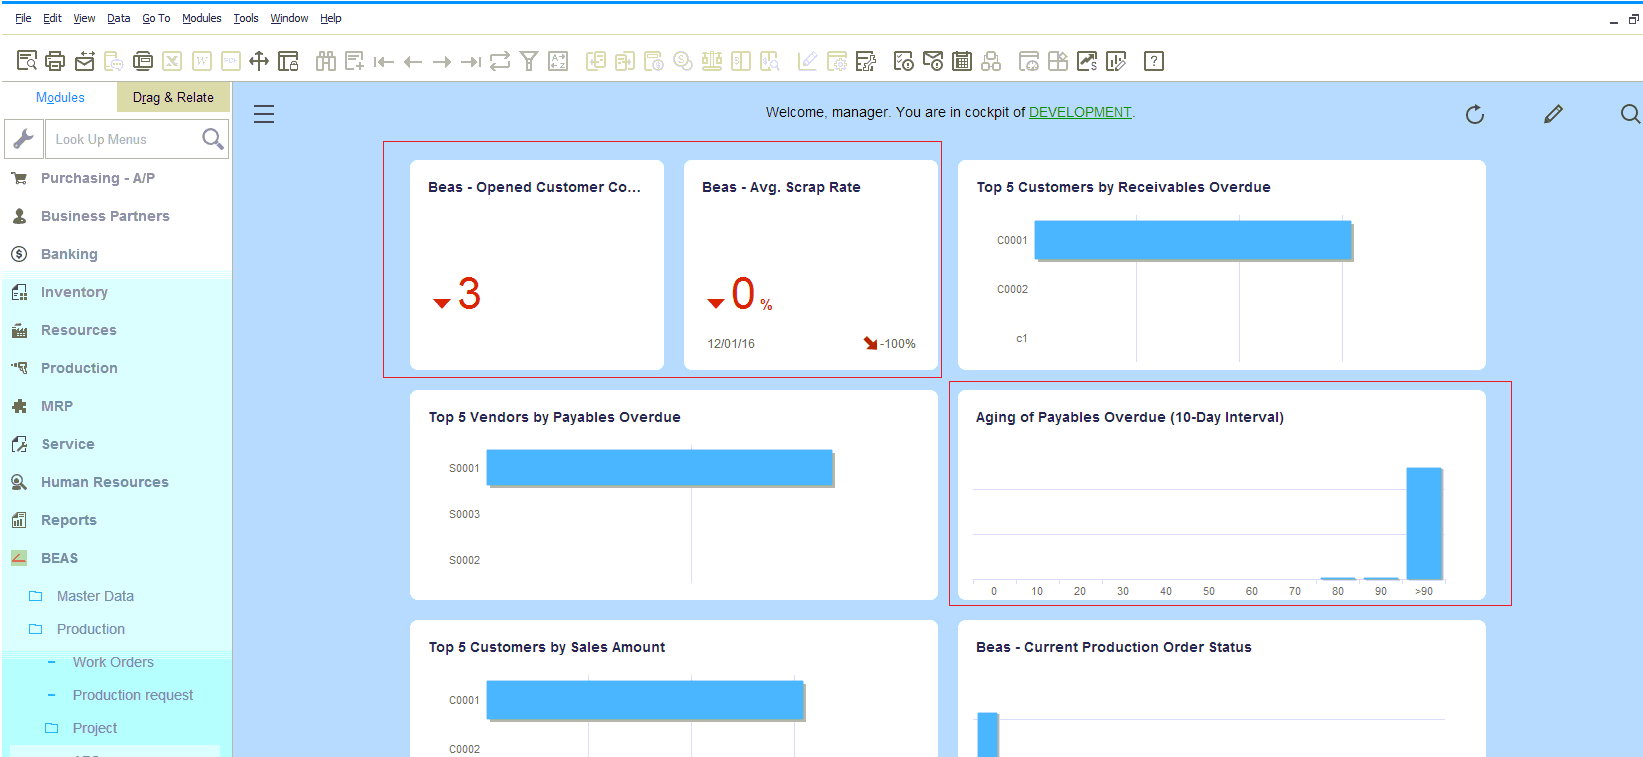1643x757 pixels.
Task: Follow the DEVELOPMENT cockpit link
Action: tap(1080, 112)
